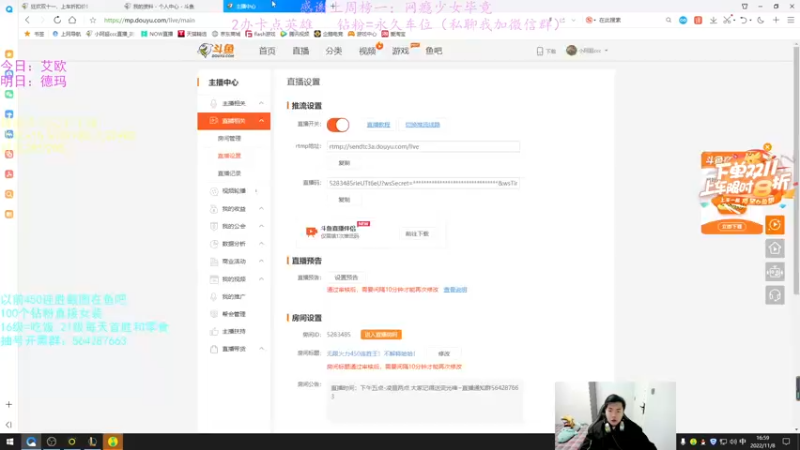This screenshot has width=800, height=450.
Task: Click the scissors screenshot icon in the toolbar
Action: (728, 20)
